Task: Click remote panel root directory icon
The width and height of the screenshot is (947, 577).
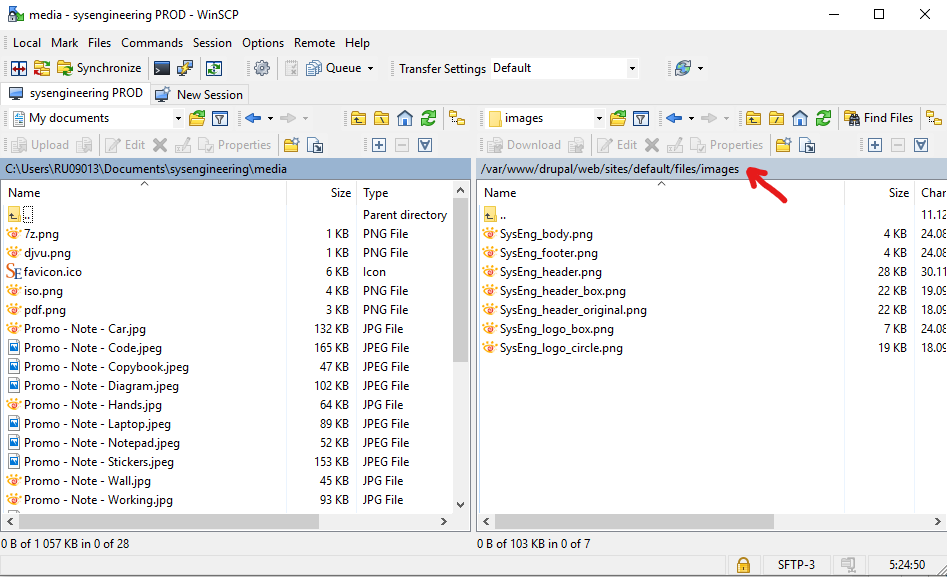Action: [x=776, y=118]
